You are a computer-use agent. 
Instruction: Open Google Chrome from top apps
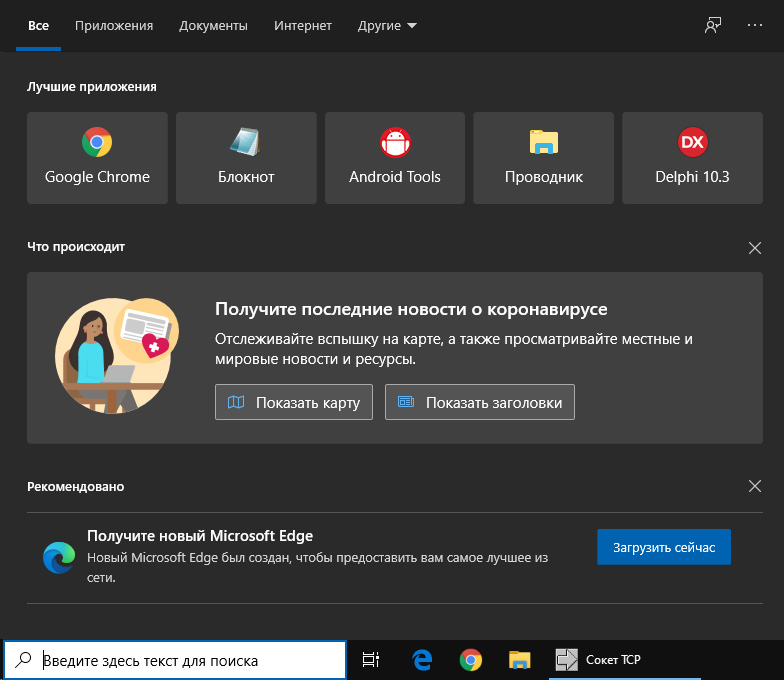tap(97, 158)
